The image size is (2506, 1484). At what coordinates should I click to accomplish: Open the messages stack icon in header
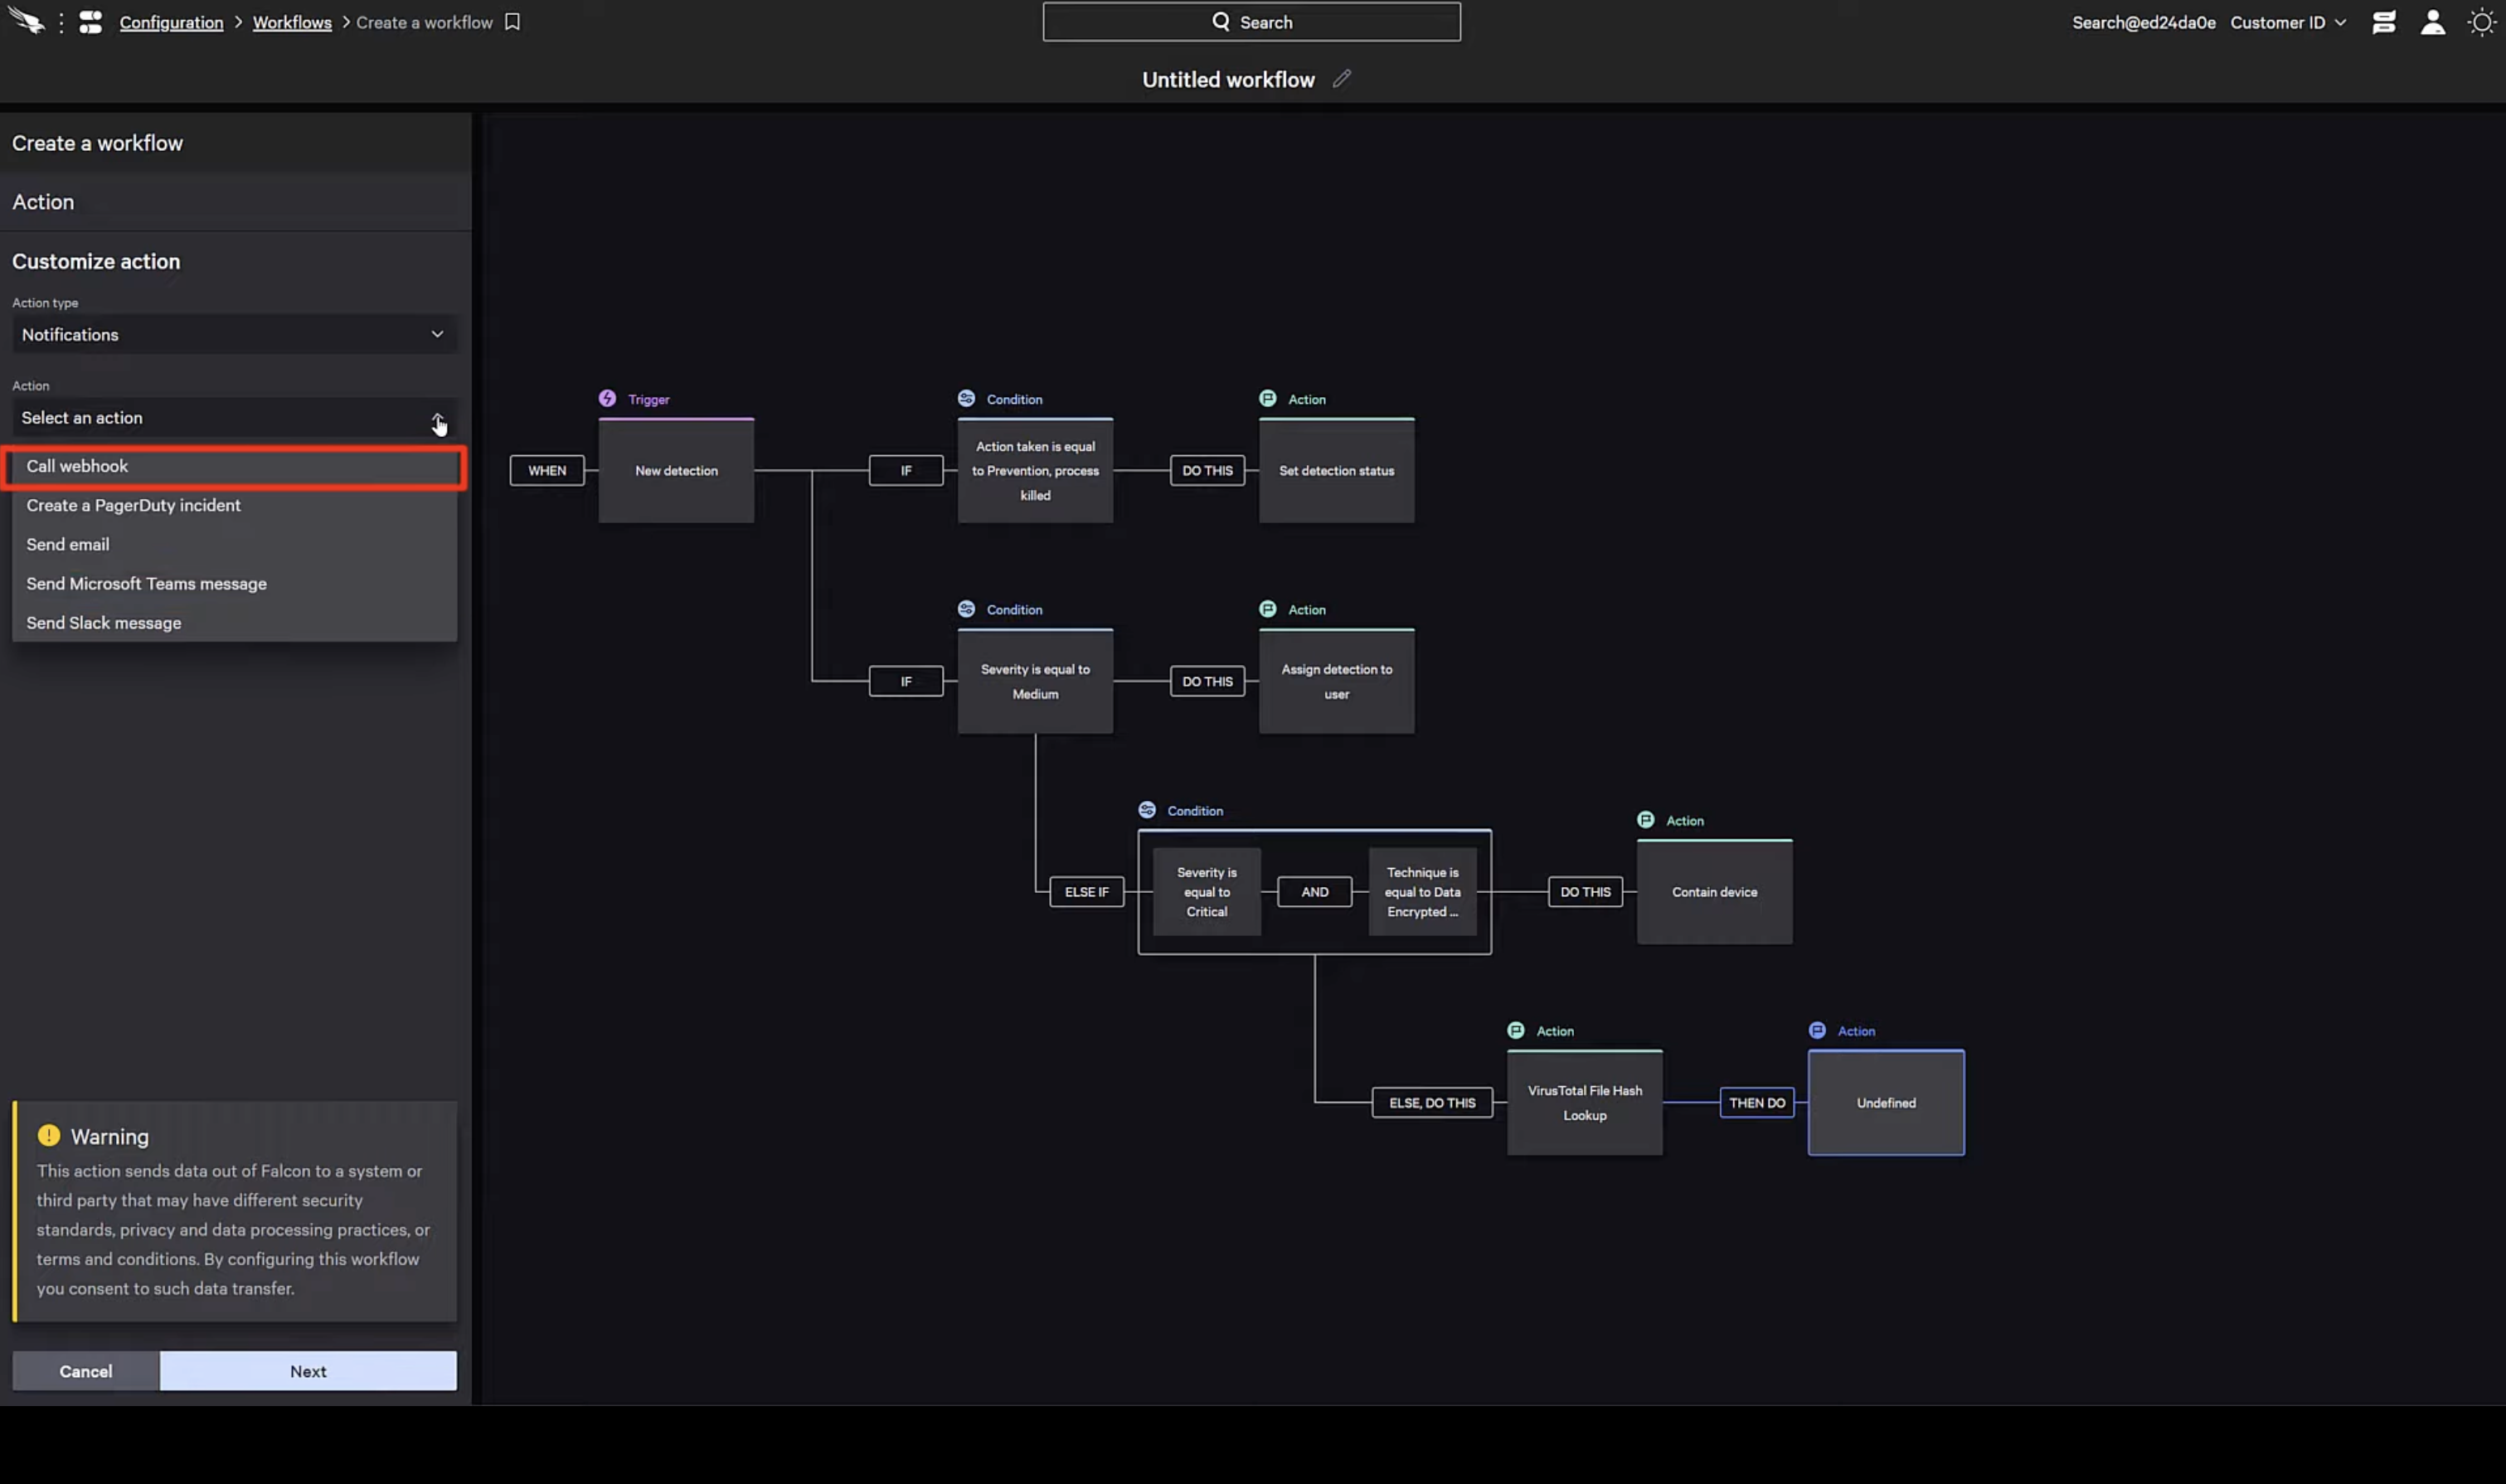point(2383,22)
